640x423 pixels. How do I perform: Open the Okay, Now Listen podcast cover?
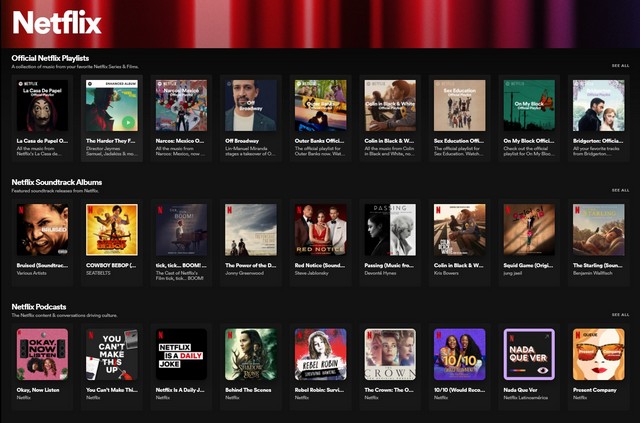point(42,354)
